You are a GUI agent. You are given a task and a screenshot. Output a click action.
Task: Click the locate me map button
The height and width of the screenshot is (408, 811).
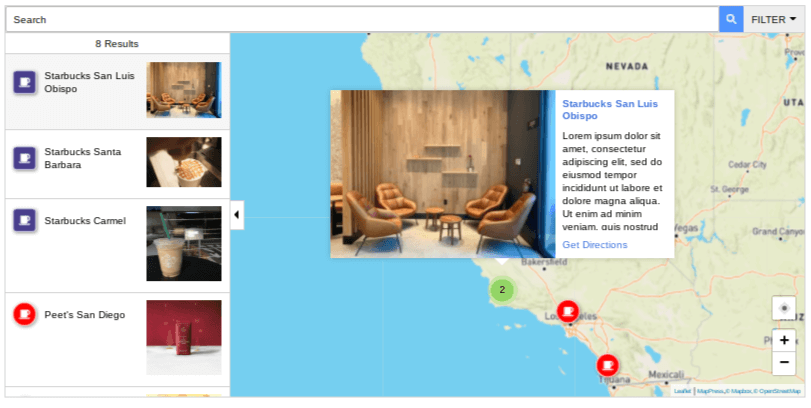[x=784, y=308]
